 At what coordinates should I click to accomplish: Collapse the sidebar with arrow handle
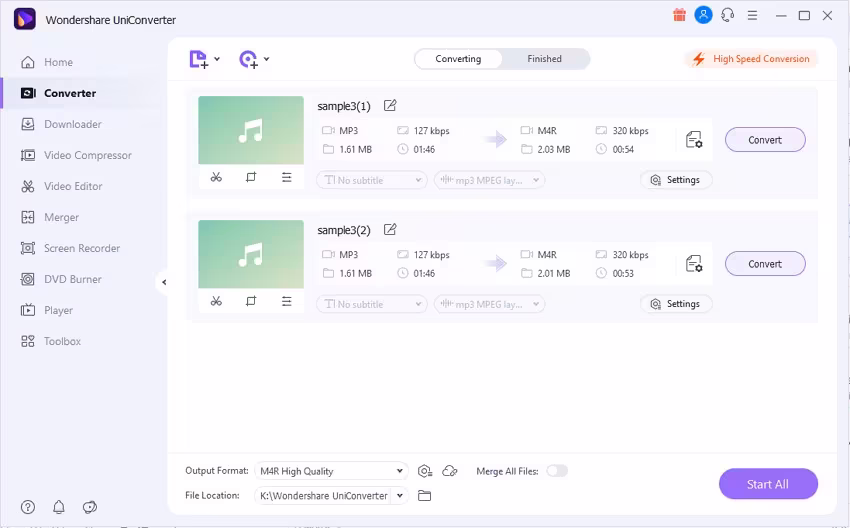(164, 282)
